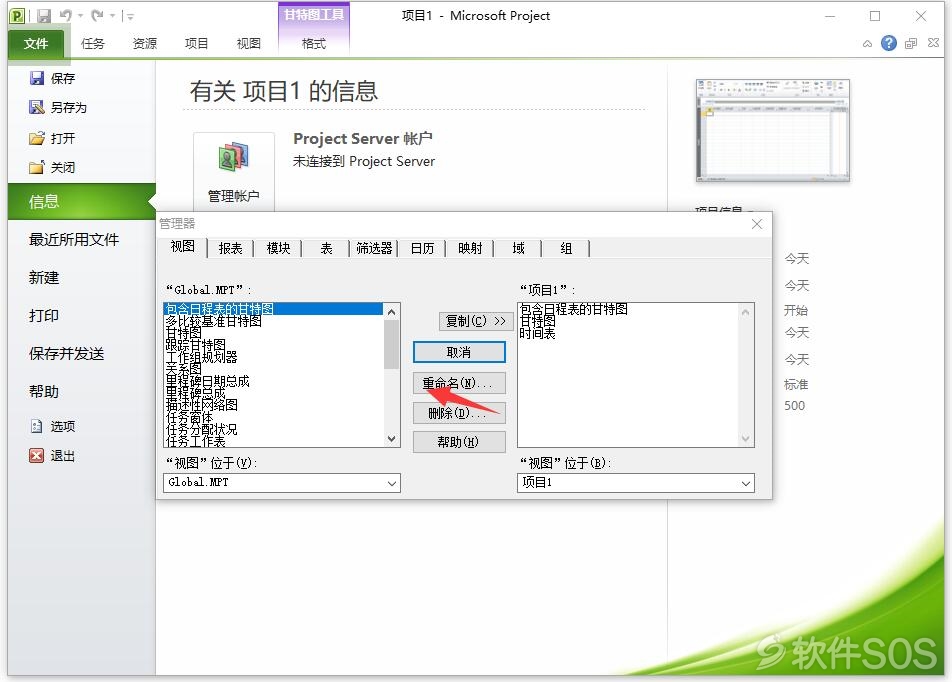This screenshot has width=952, height=682.
Task: Switch to 报表 tab in 管理器
Action: point(231,248)
